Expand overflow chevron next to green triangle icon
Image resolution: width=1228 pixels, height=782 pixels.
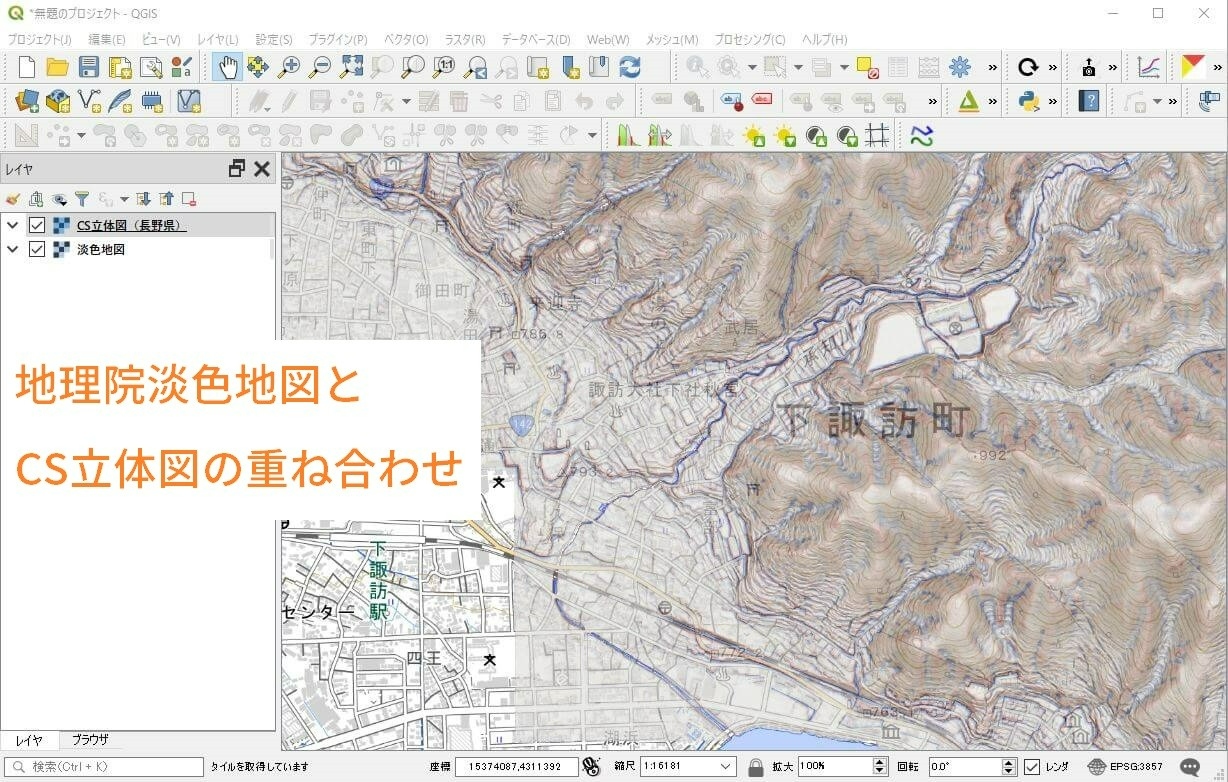(x=992, y=100)
